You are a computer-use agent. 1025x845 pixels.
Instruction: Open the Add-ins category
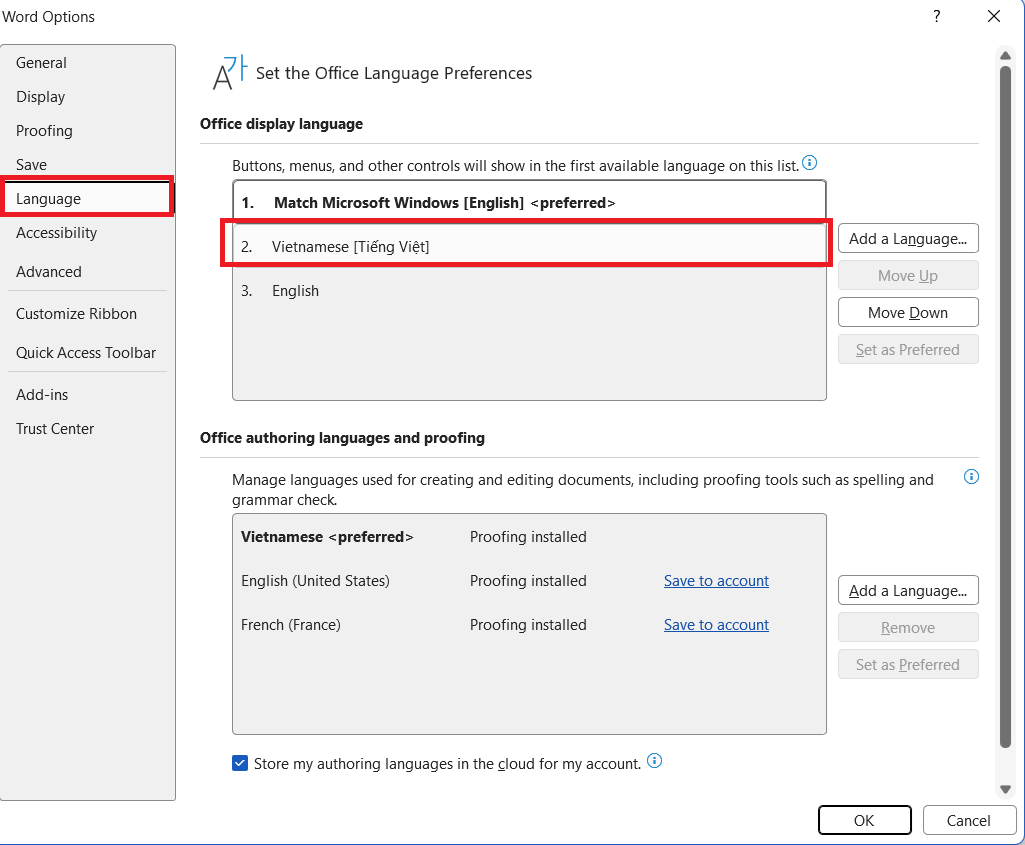(88, 395)
